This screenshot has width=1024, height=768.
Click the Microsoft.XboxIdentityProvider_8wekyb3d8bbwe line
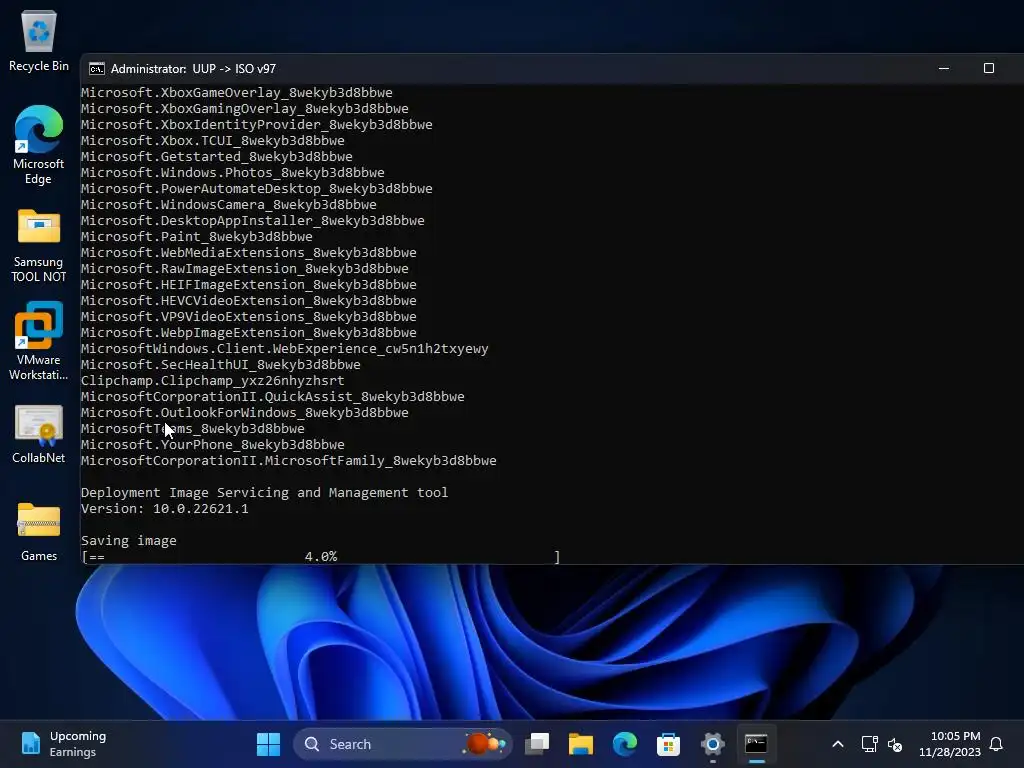tap(257, 125)
